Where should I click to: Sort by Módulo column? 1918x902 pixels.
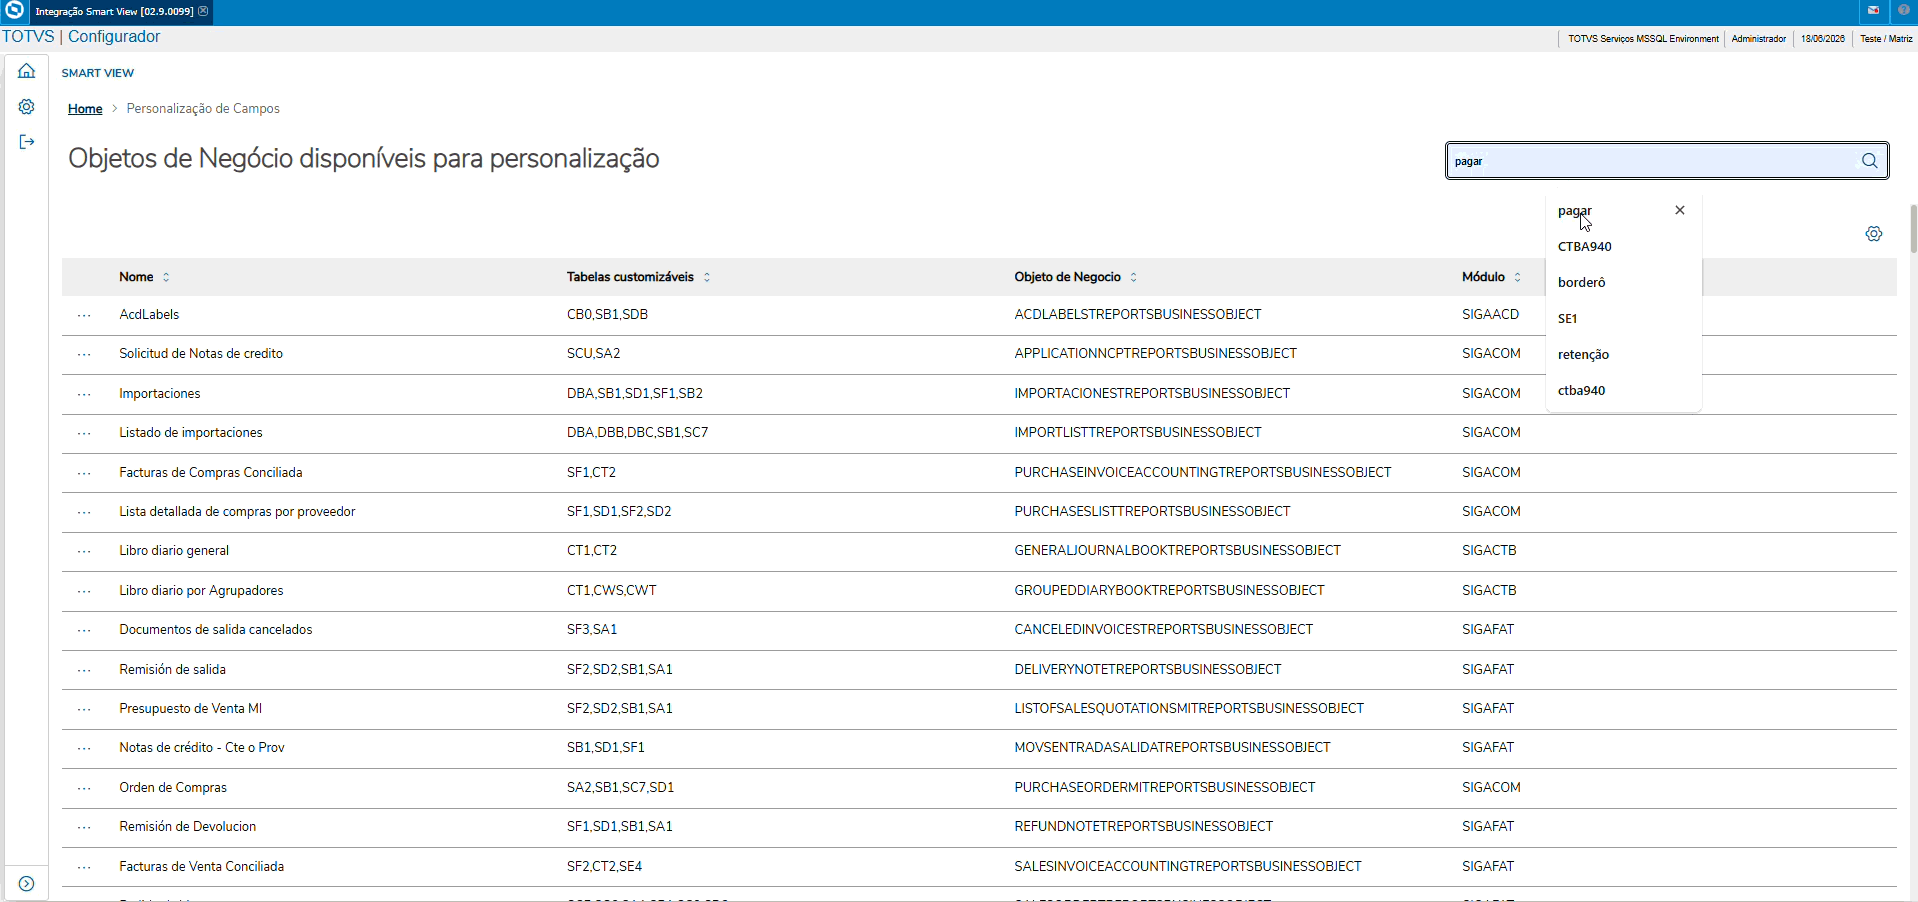pyautogui.click(x=1518, y=277)
